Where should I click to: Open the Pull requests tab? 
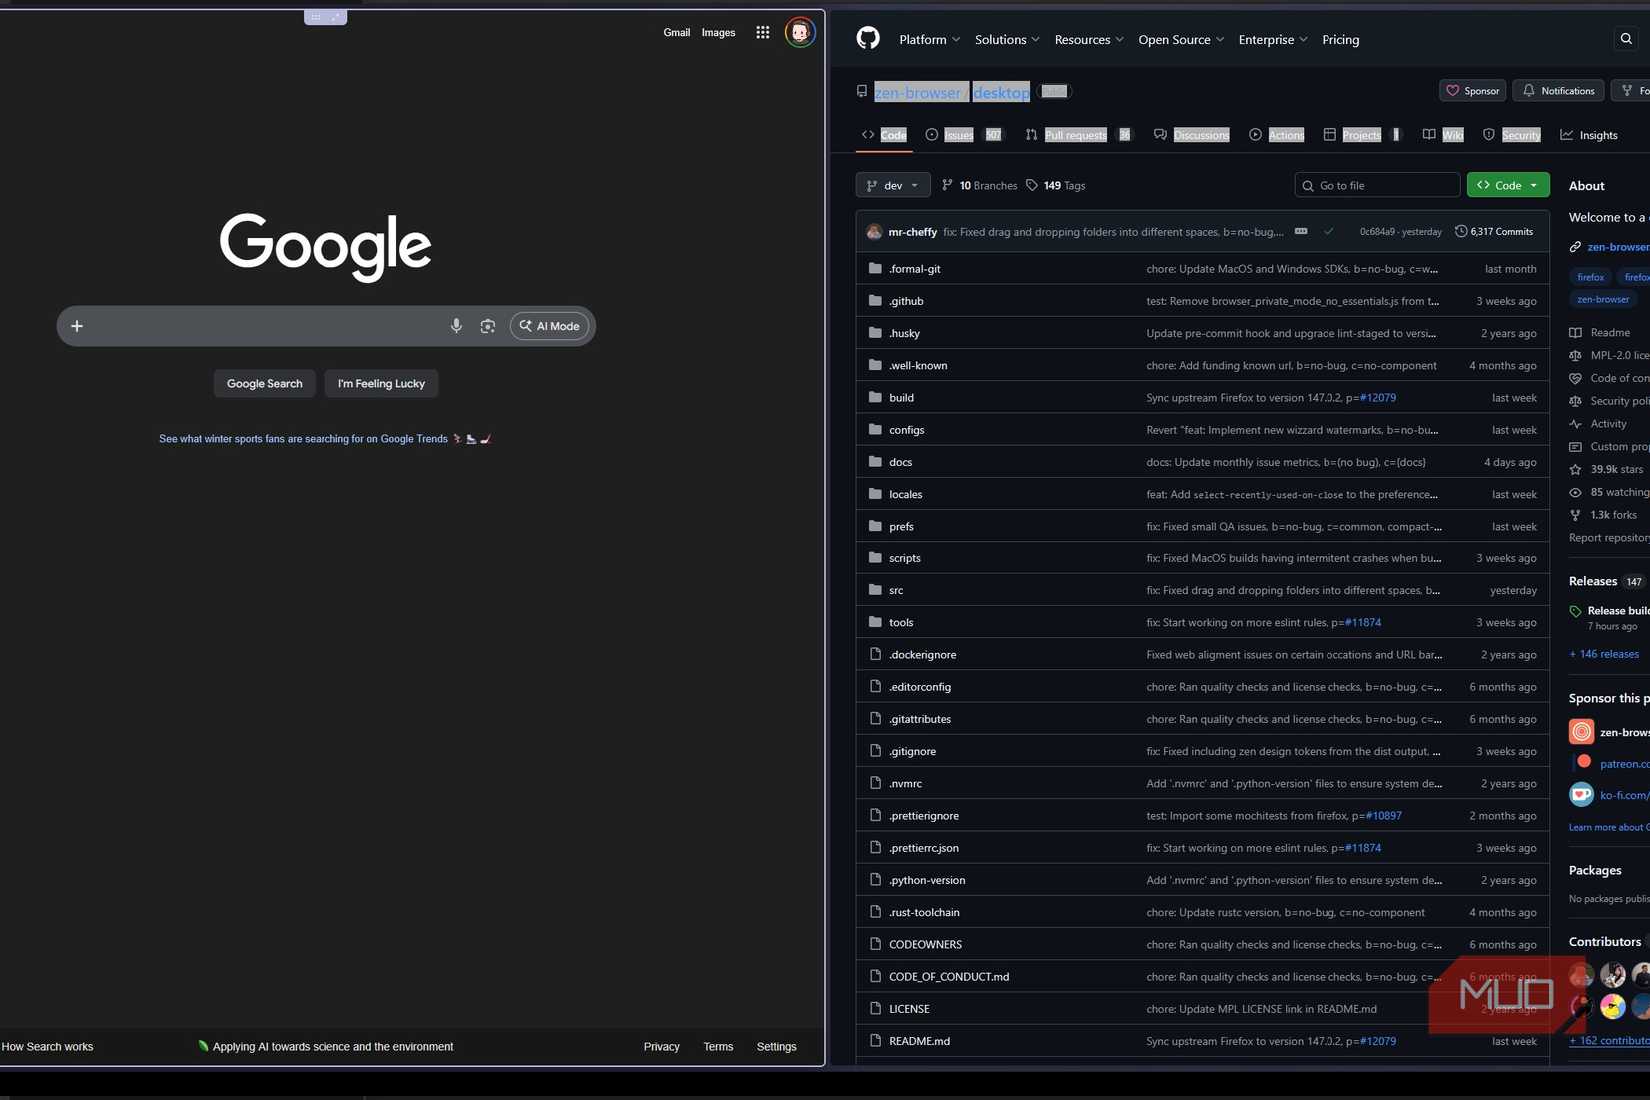click(x=1075, y=135)
